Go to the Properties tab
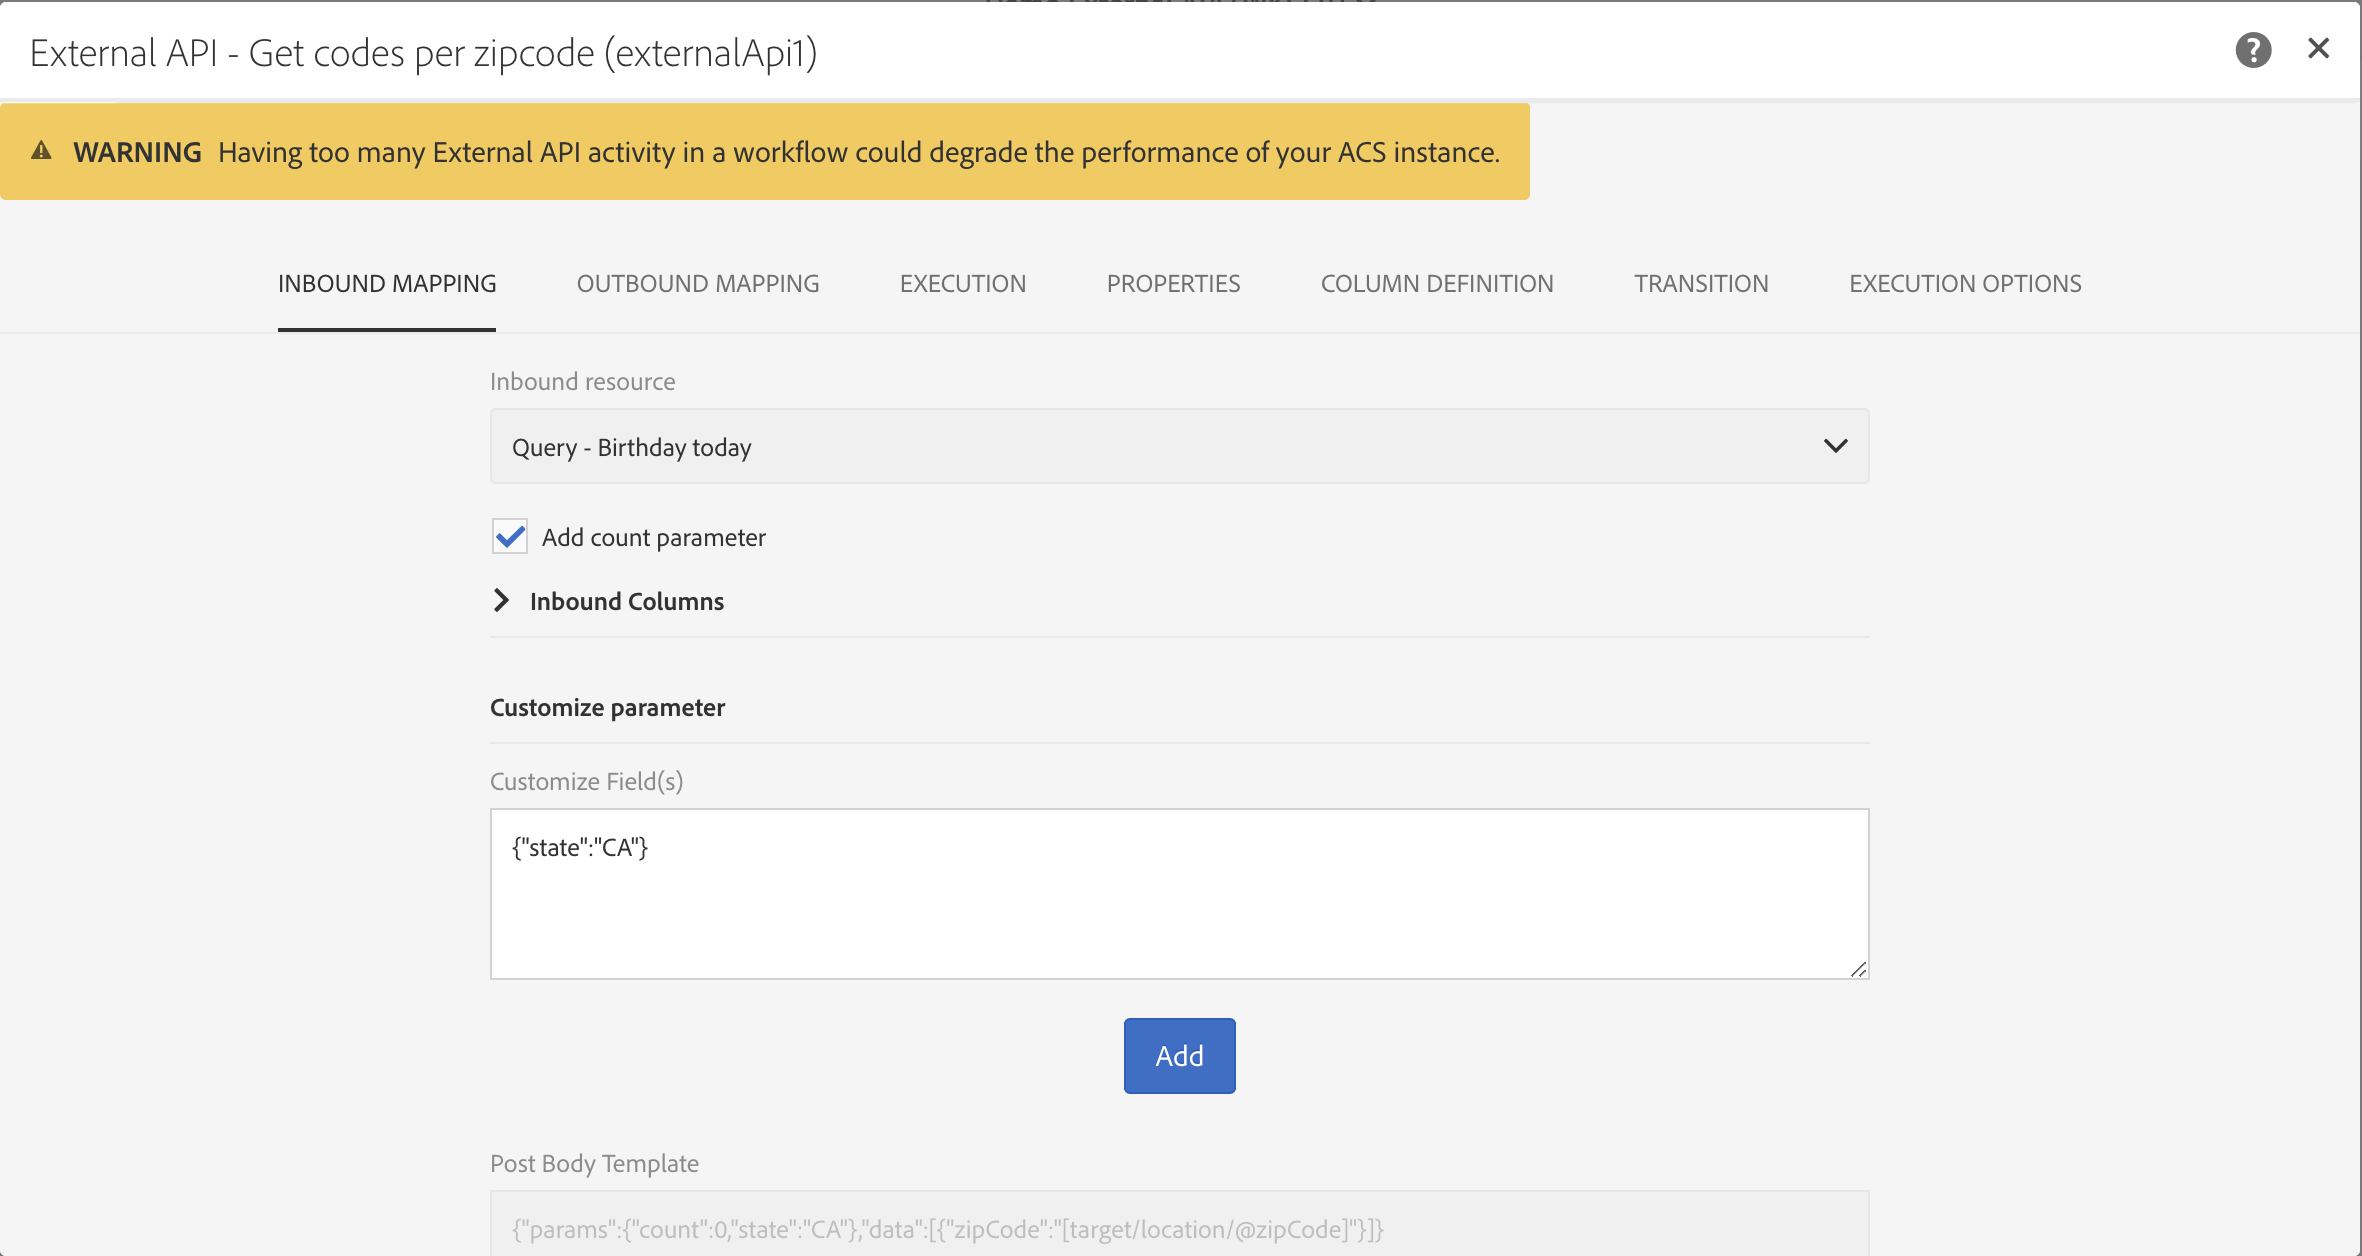Viewport: 2362px width, 1256px height. pyautogui.click(x=1173, y=284)
